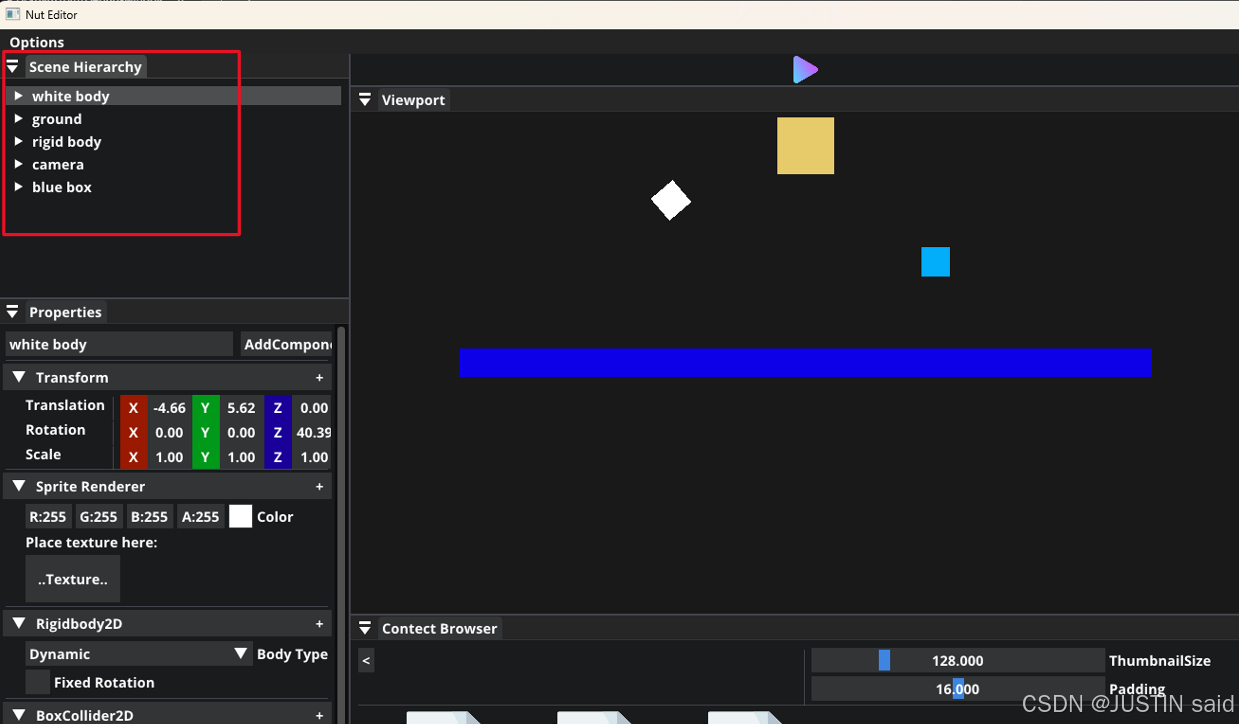Collapse the Scene Hierarchy panel triangle
Viewport: 1239px width, 724px height.
[13, 67]
